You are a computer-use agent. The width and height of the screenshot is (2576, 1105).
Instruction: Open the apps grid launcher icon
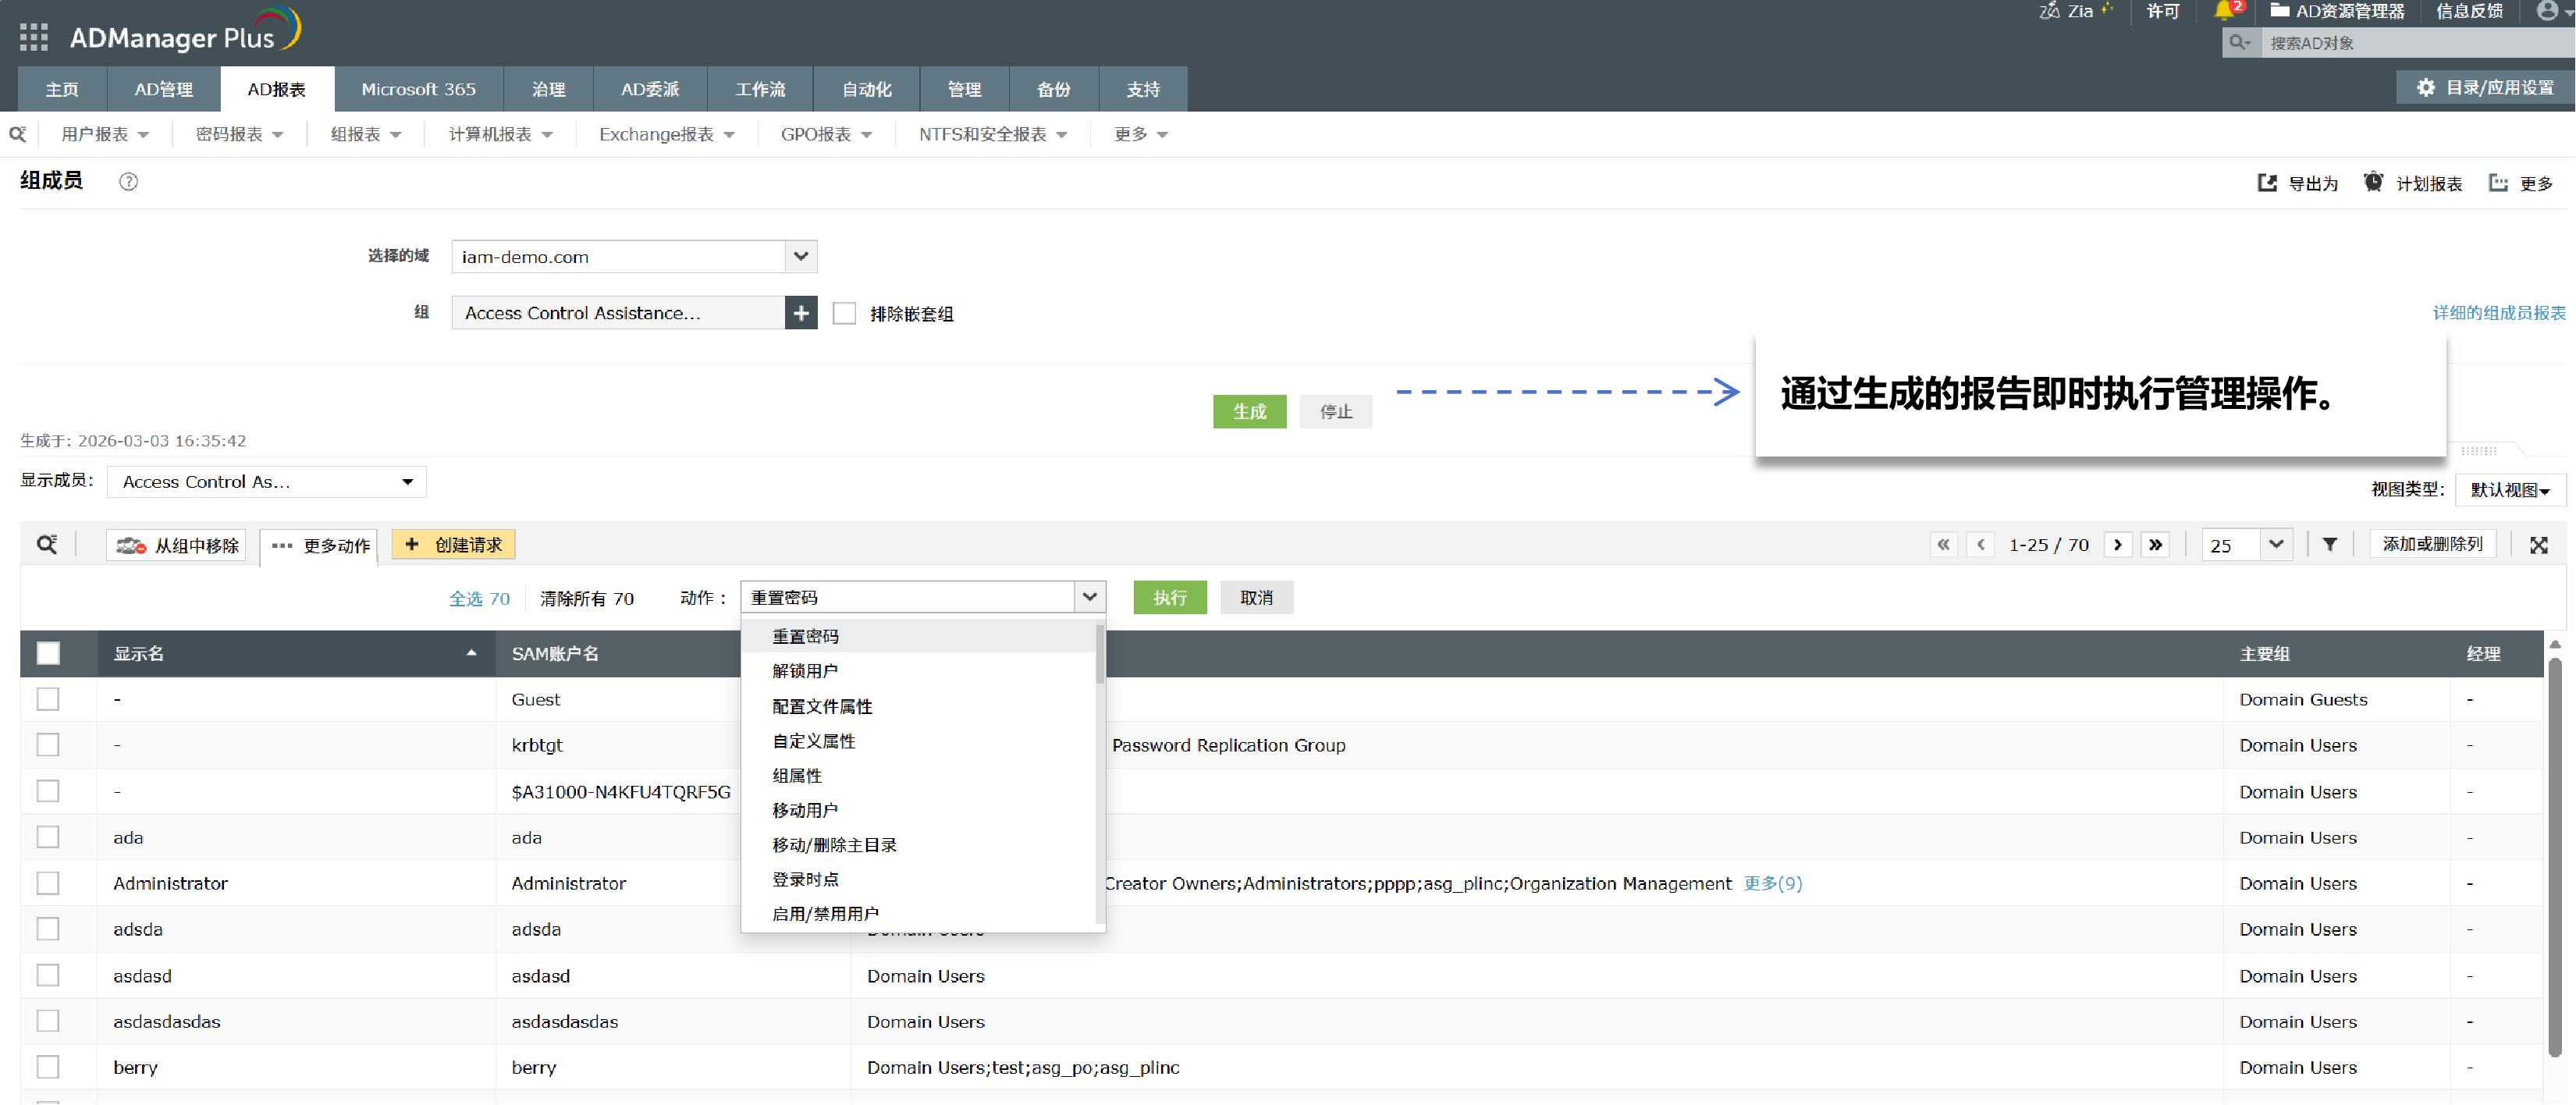coord(34,37)
